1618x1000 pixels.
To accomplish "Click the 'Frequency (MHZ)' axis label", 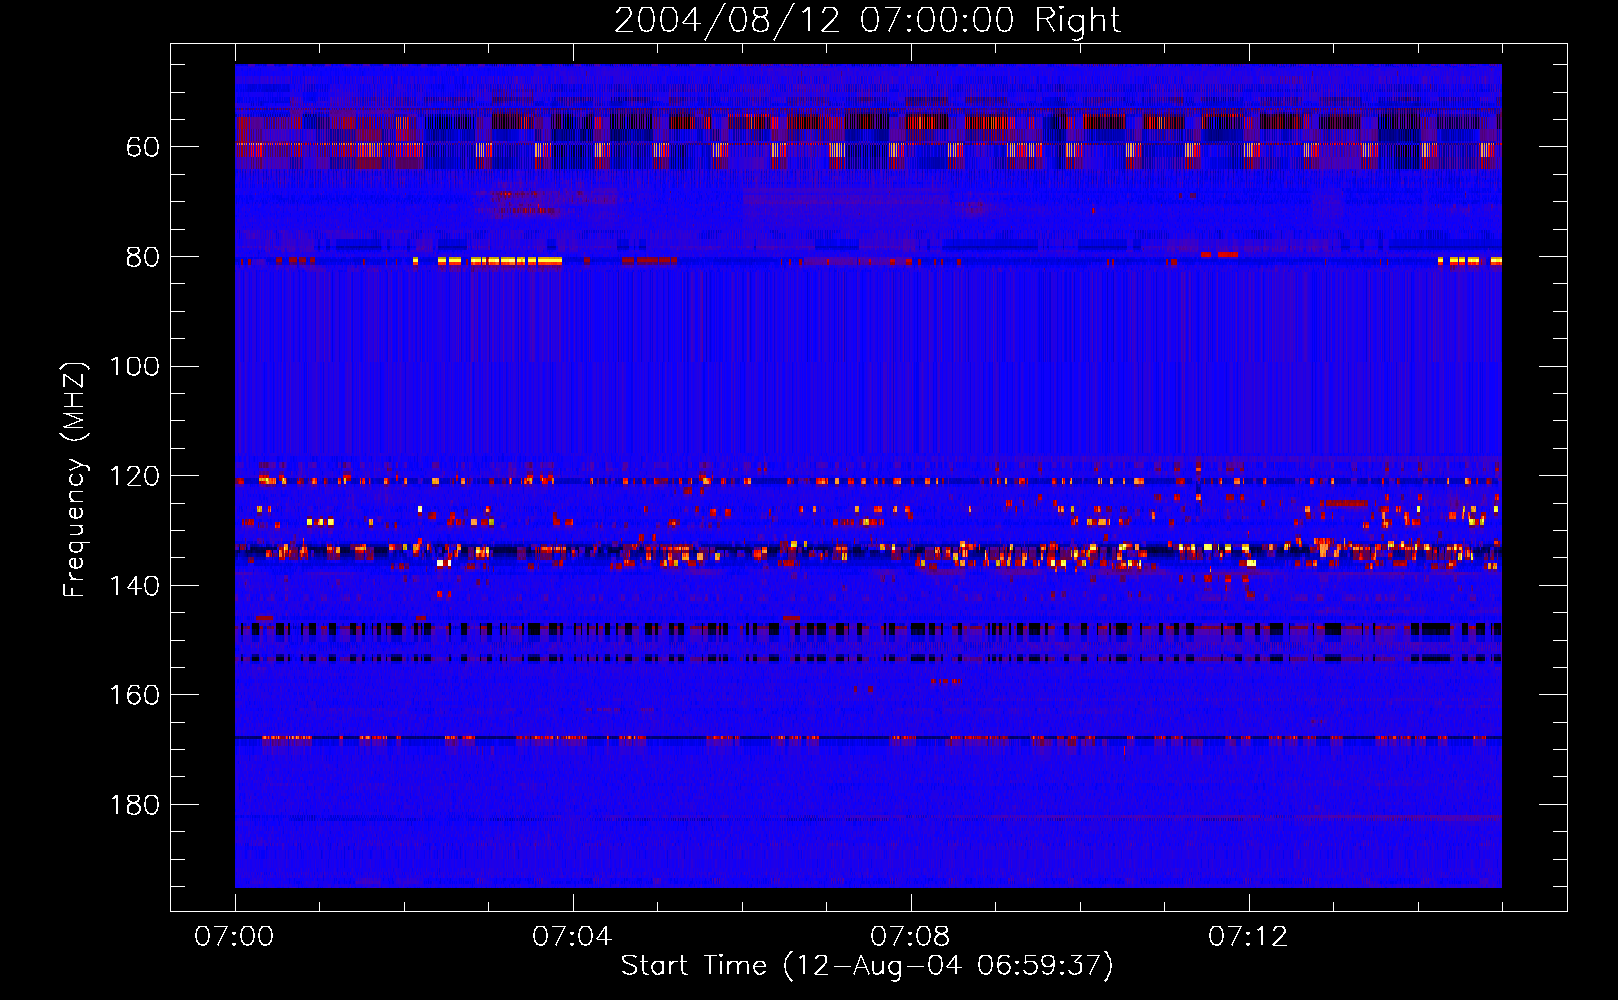I will coord(75,479).
